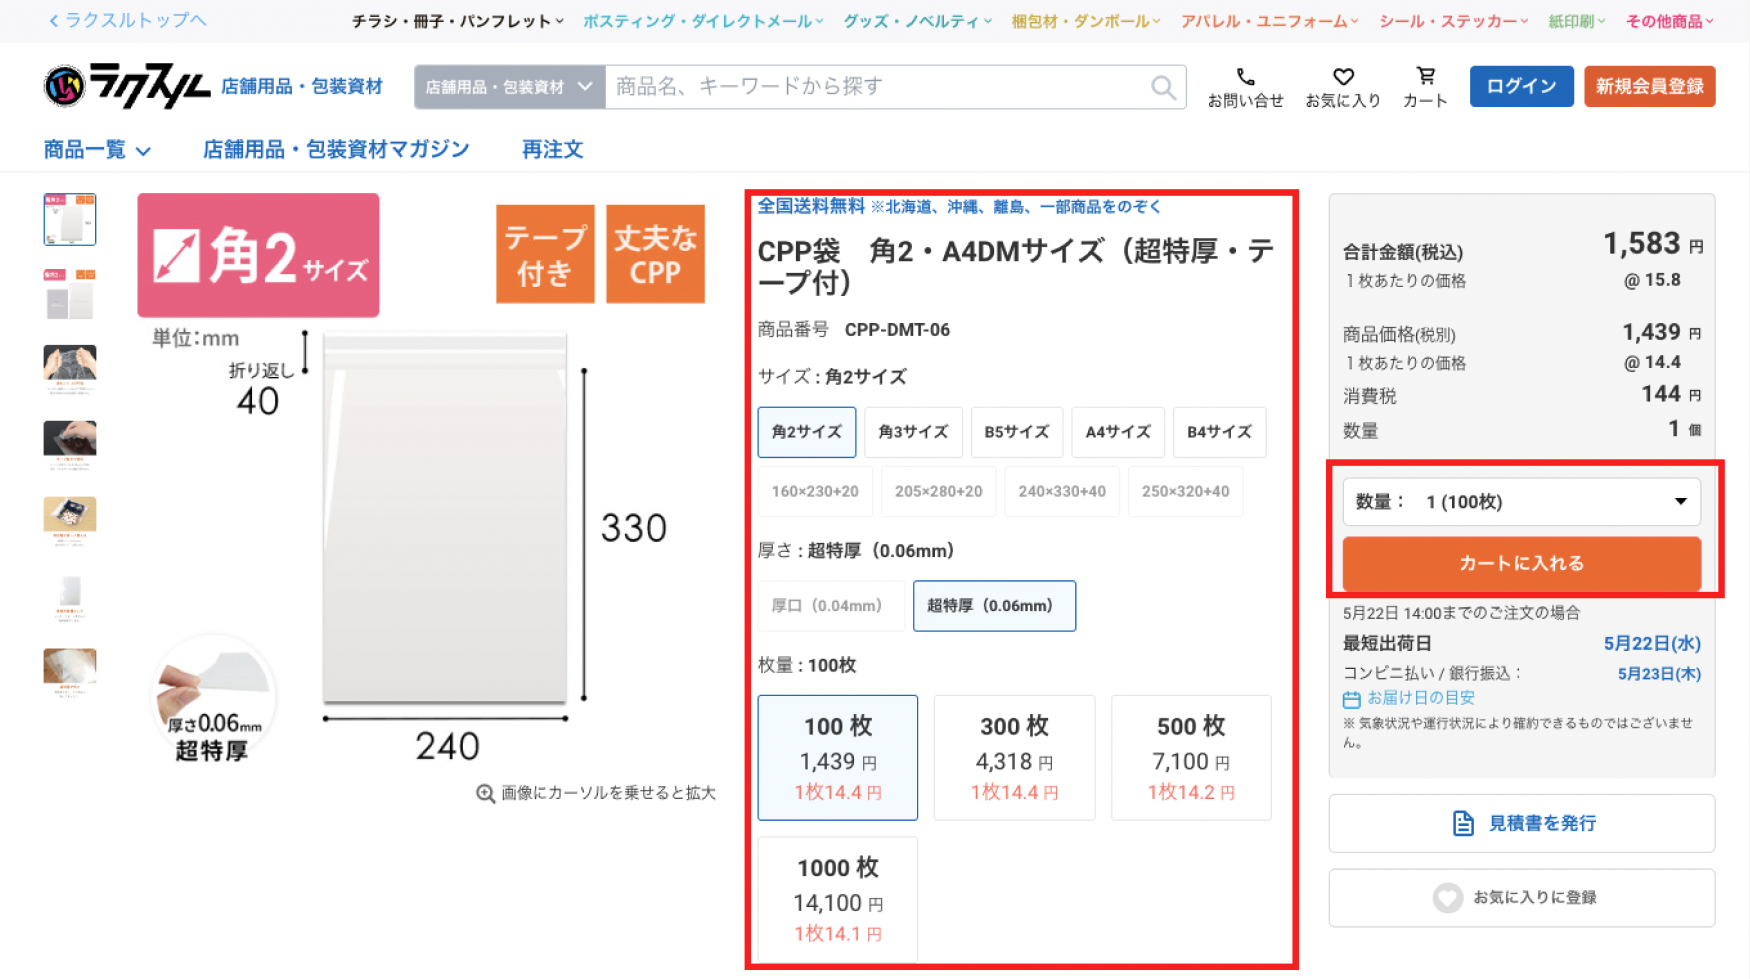The image size is (1750, 979).
Task: Click the main product bag image
Action: [x=445, y=518]
